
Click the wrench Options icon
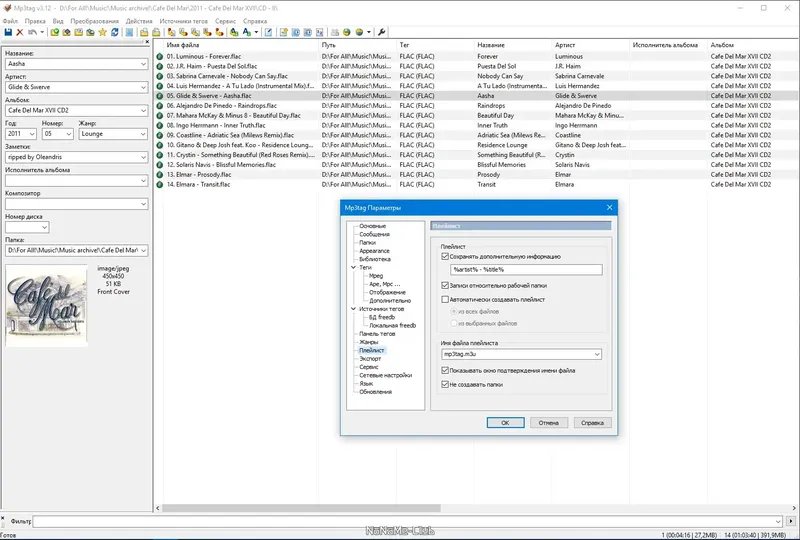click(x=381, y=32)
